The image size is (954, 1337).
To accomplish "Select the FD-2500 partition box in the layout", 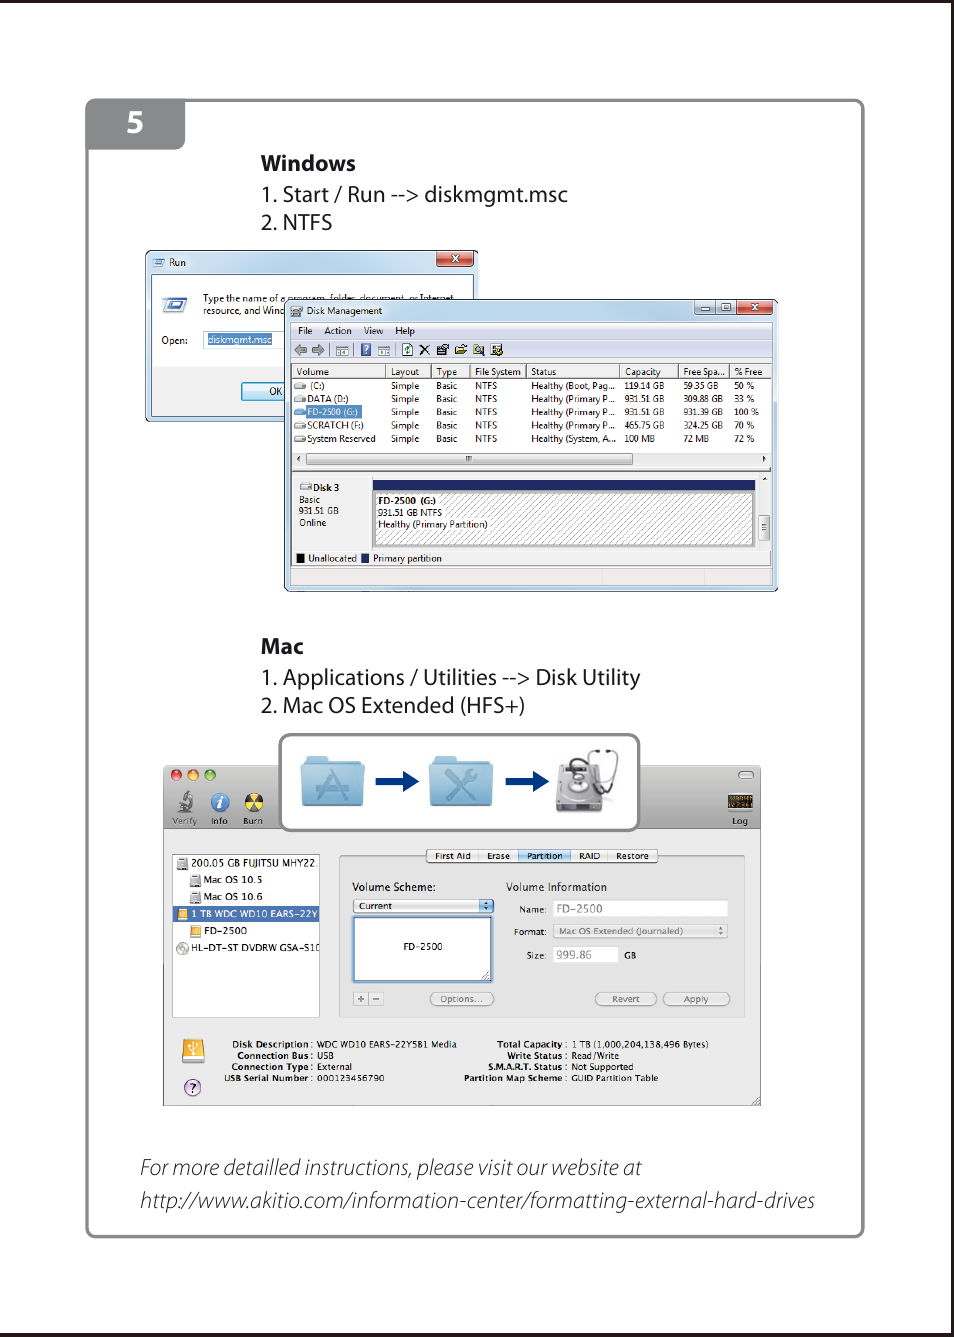I will click(x=422, y=948).
